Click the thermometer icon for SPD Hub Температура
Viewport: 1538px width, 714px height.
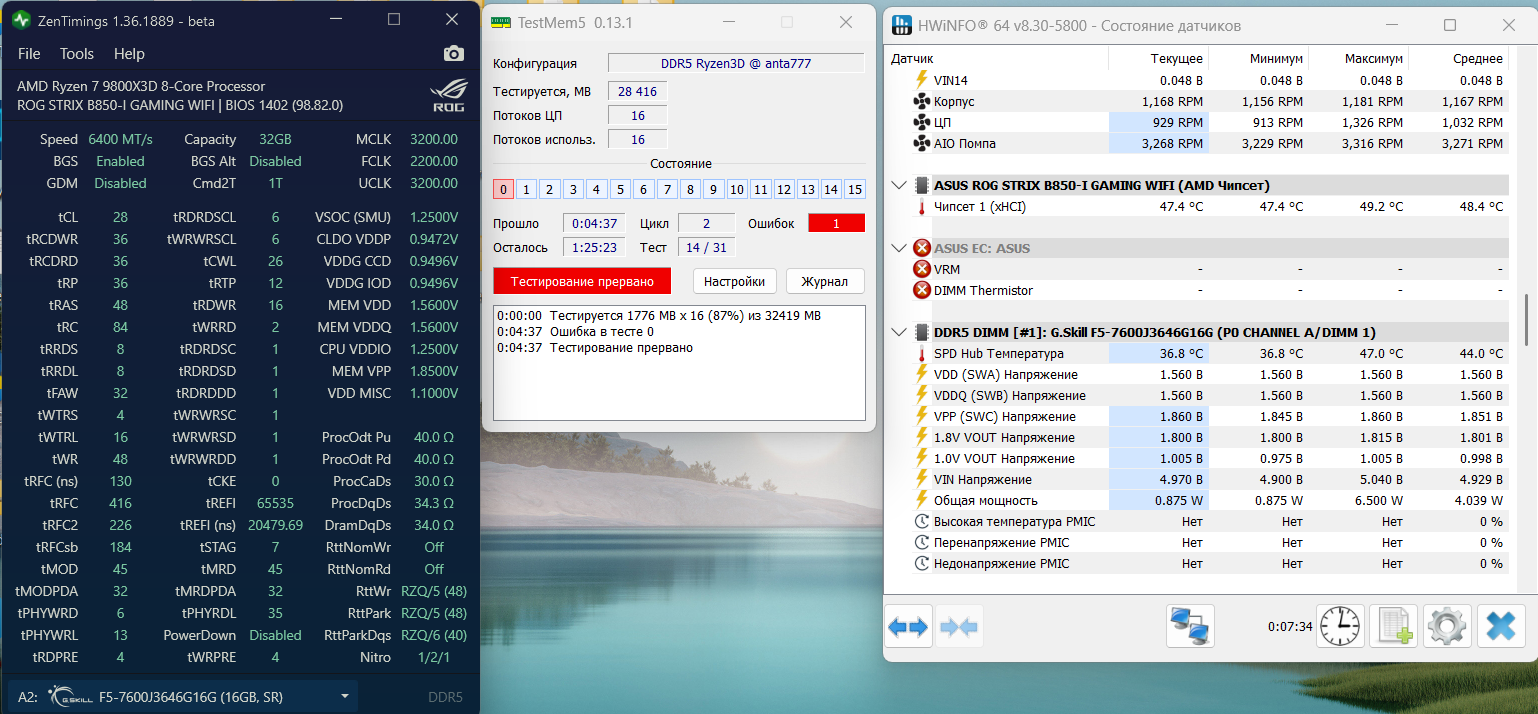tap(922, 353)
